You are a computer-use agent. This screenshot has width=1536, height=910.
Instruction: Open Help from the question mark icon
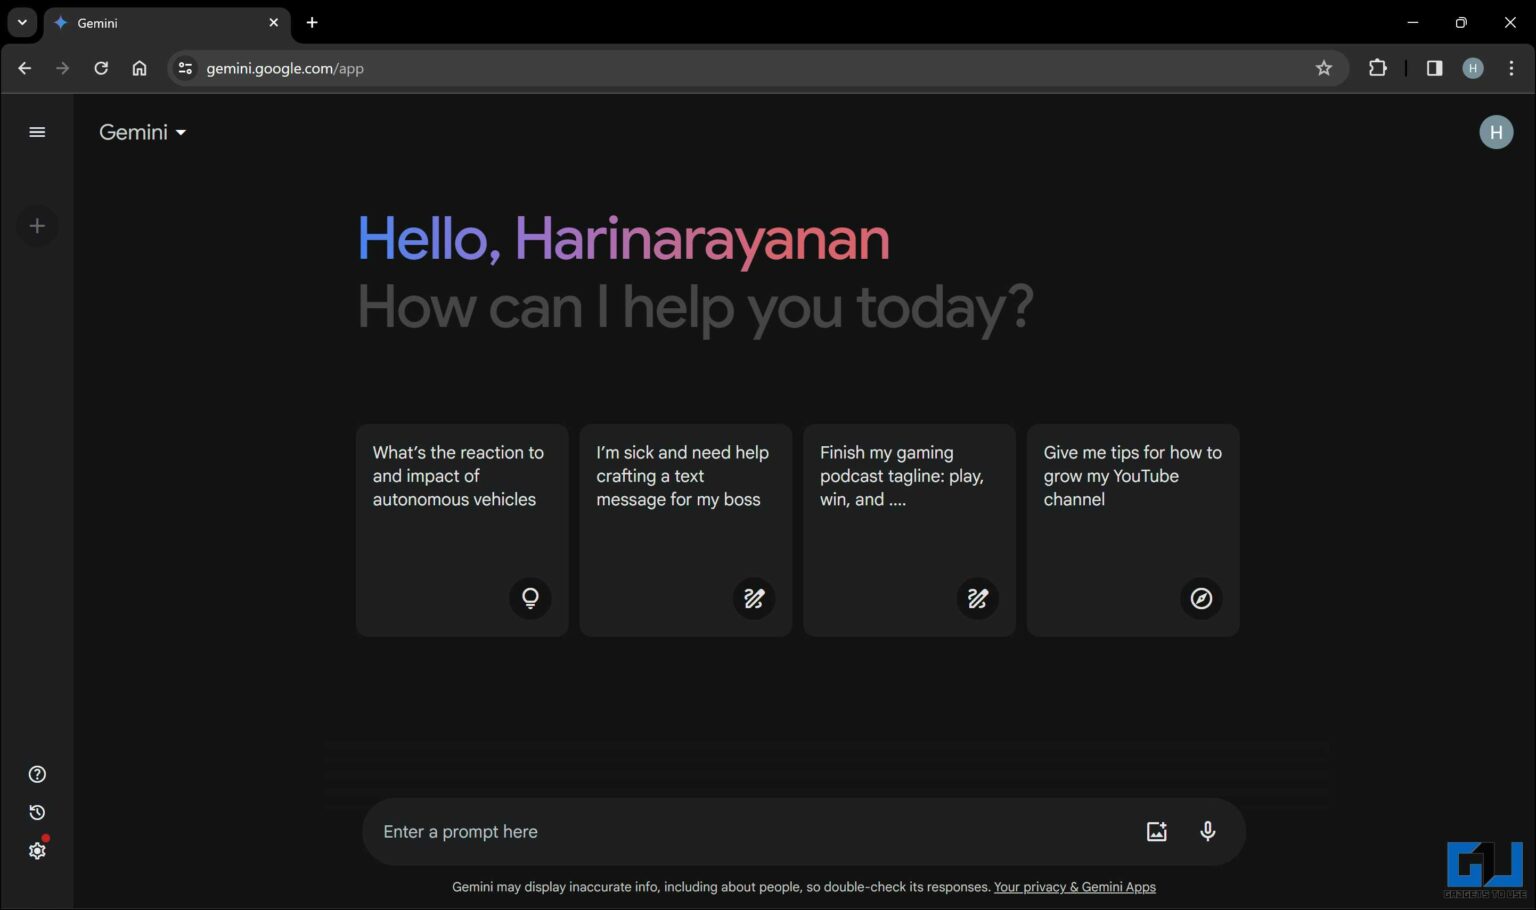(37, 774)
